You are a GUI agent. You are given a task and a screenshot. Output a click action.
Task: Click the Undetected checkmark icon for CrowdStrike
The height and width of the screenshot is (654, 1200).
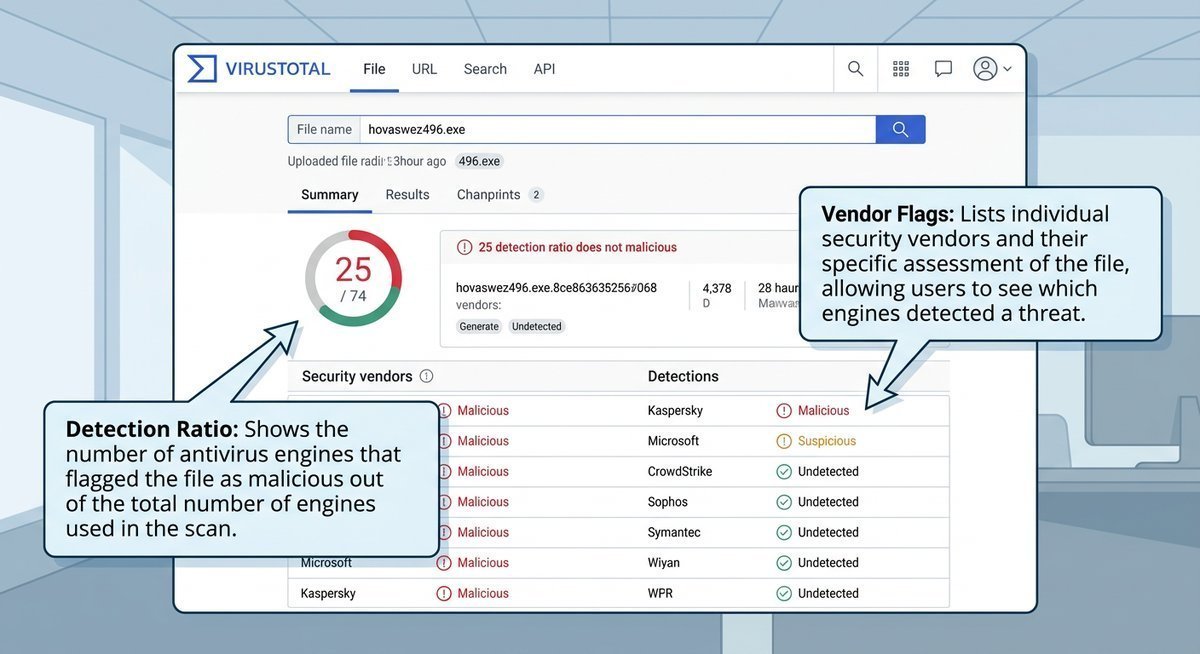784,472
